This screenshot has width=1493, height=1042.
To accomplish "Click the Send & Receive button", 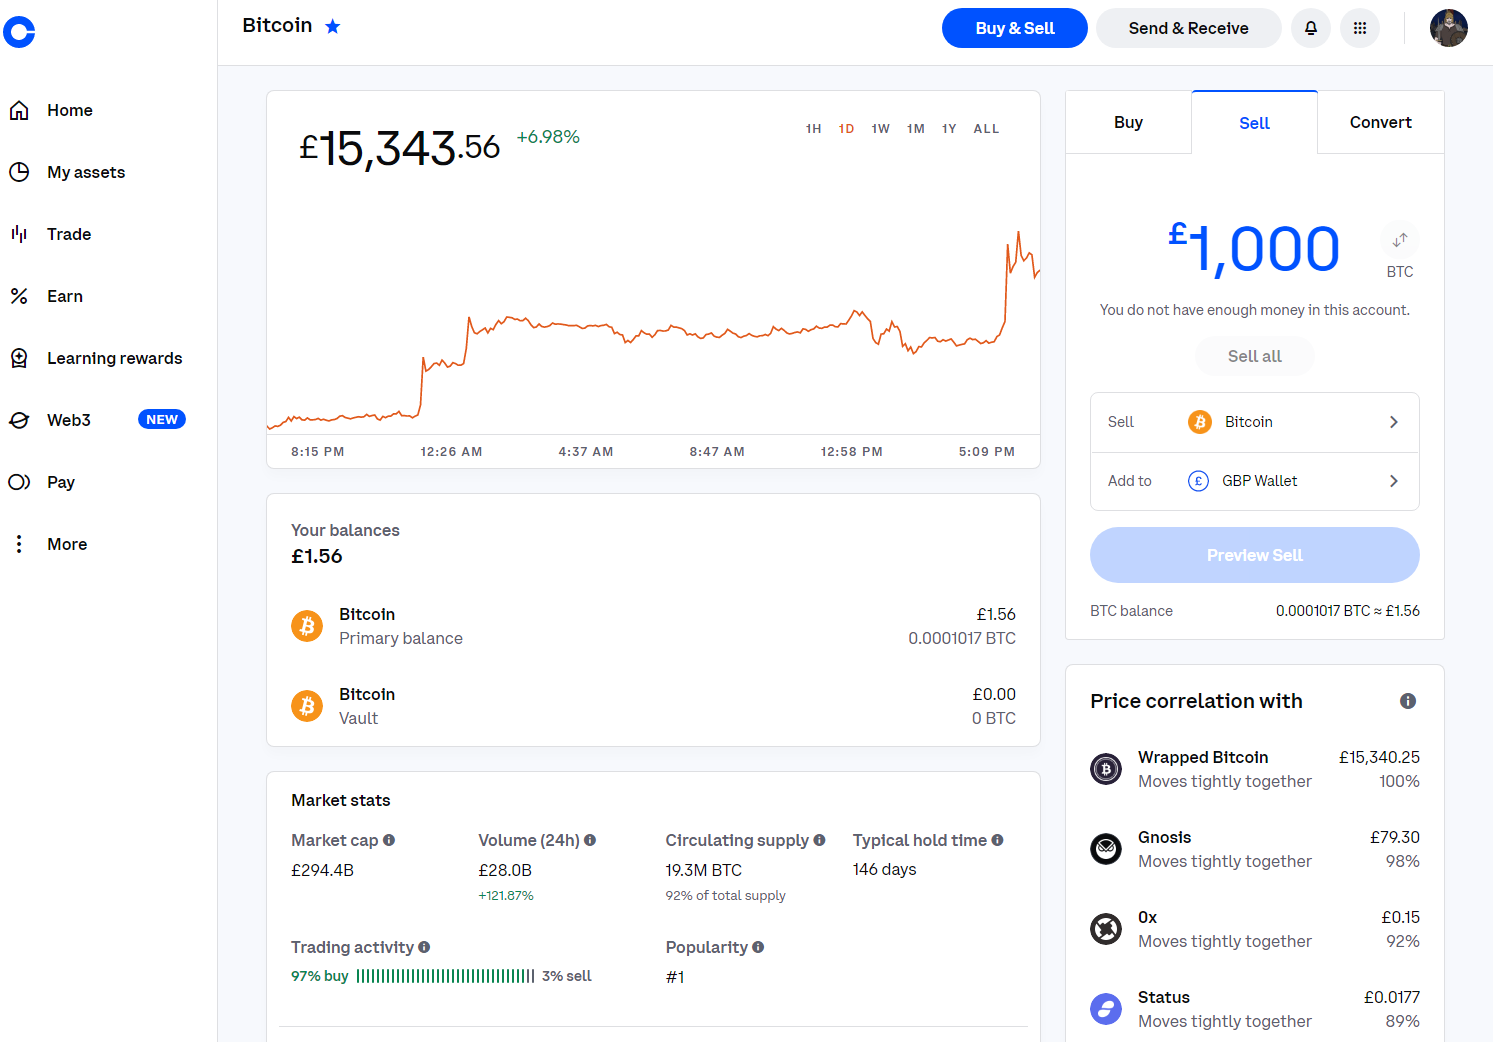I will [x=1188, y=28].
